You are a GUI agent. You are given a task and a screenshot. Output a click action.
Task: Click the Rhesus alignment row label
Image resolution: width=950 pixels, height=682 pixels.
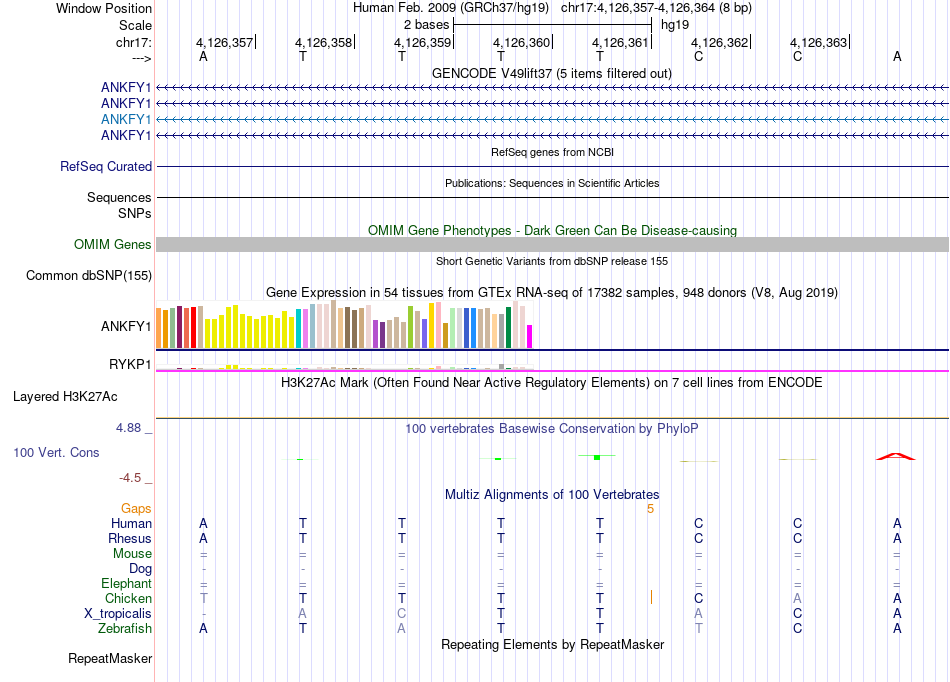click(130, 538)
